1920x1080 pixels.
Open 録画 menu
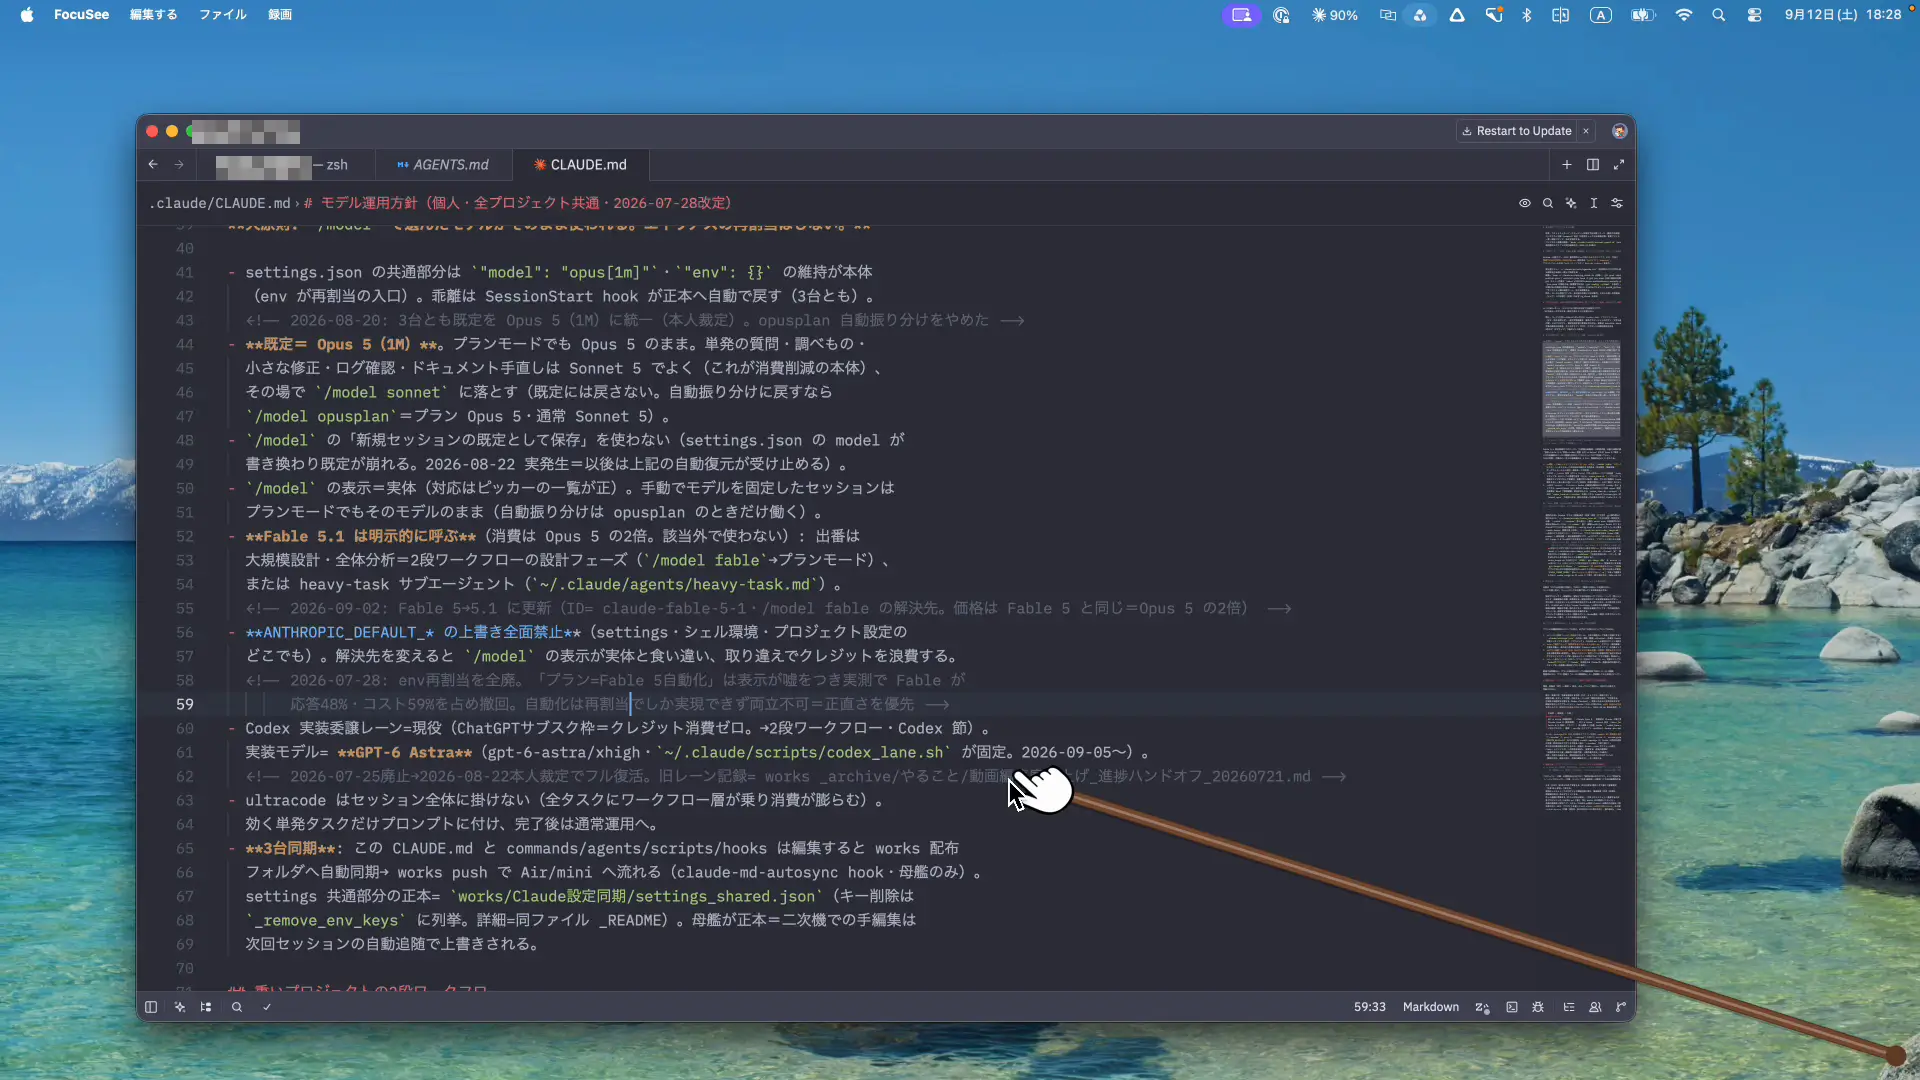pyautogui.click(x=280, y=15)
